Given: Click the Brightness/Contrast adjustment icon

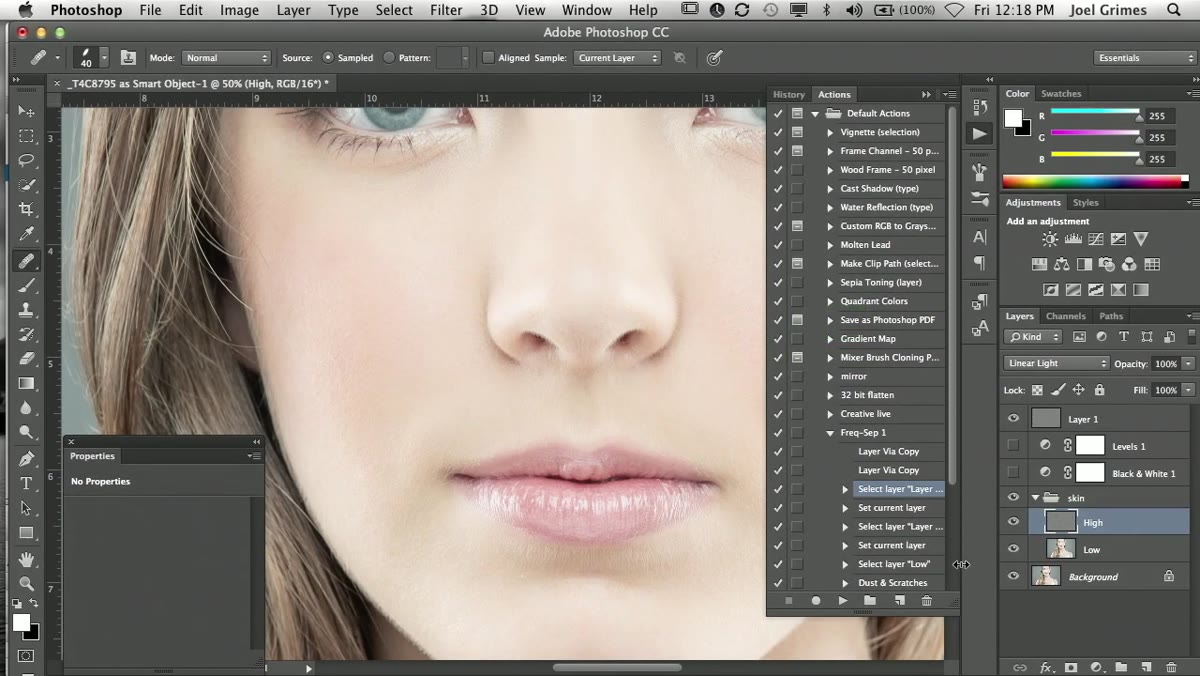Looking at the screenshot, I should (1050, 239).
